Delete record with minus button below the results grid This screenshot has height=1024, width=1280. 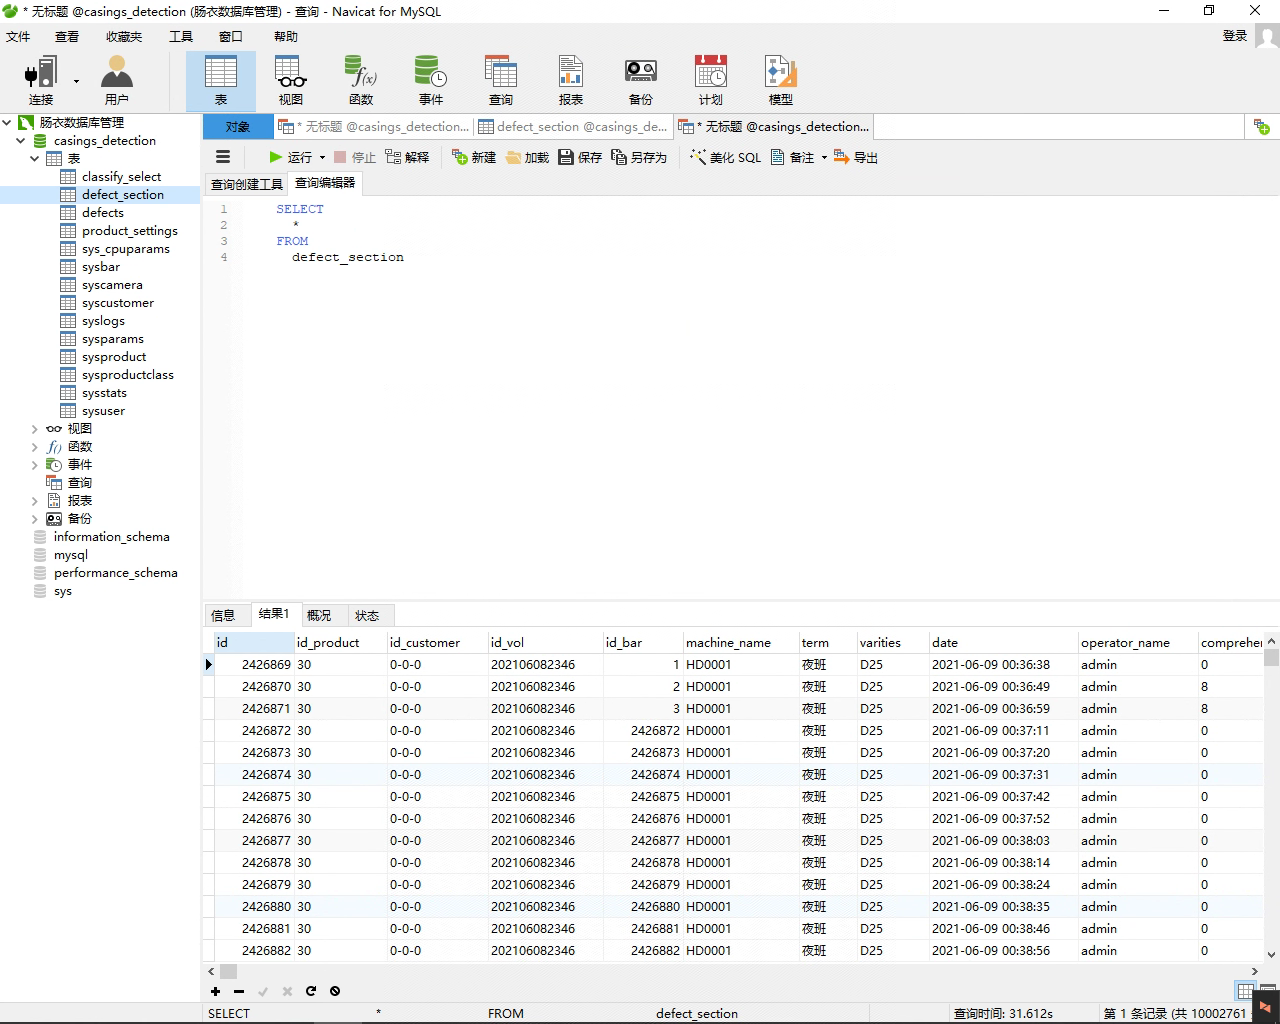239,991
